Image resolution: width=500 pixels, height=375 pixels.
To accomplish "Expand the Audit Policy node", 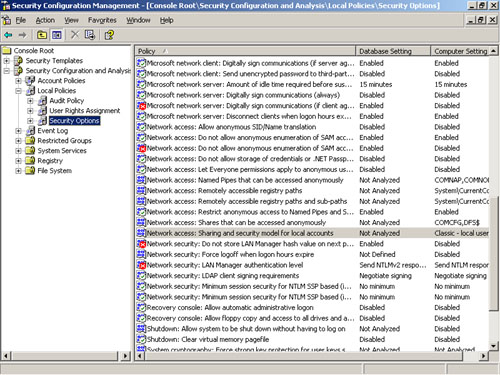I will click(x=30, y=101).
